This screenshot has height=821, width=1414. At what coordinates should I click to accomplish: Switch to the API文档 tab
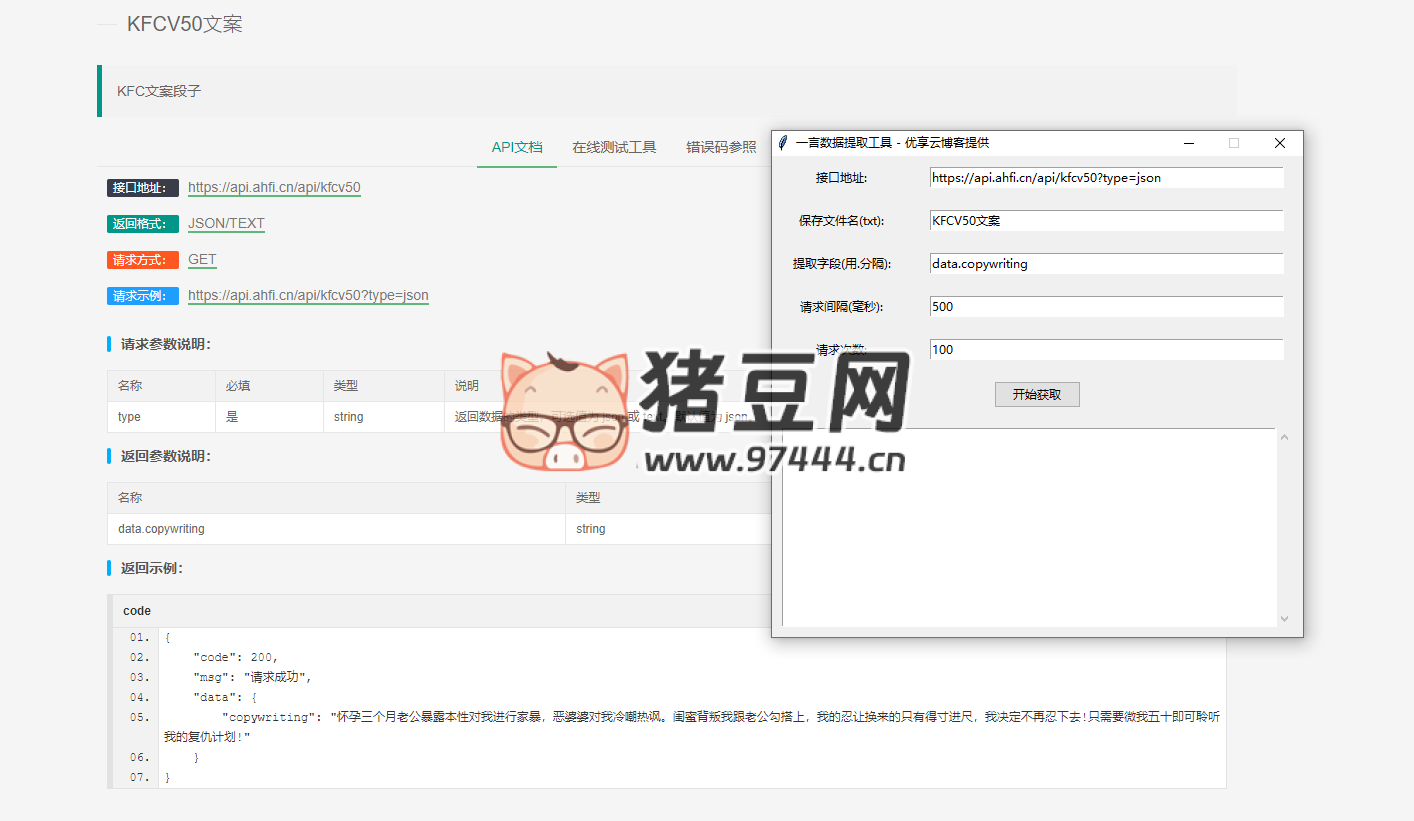pos(517,147)
